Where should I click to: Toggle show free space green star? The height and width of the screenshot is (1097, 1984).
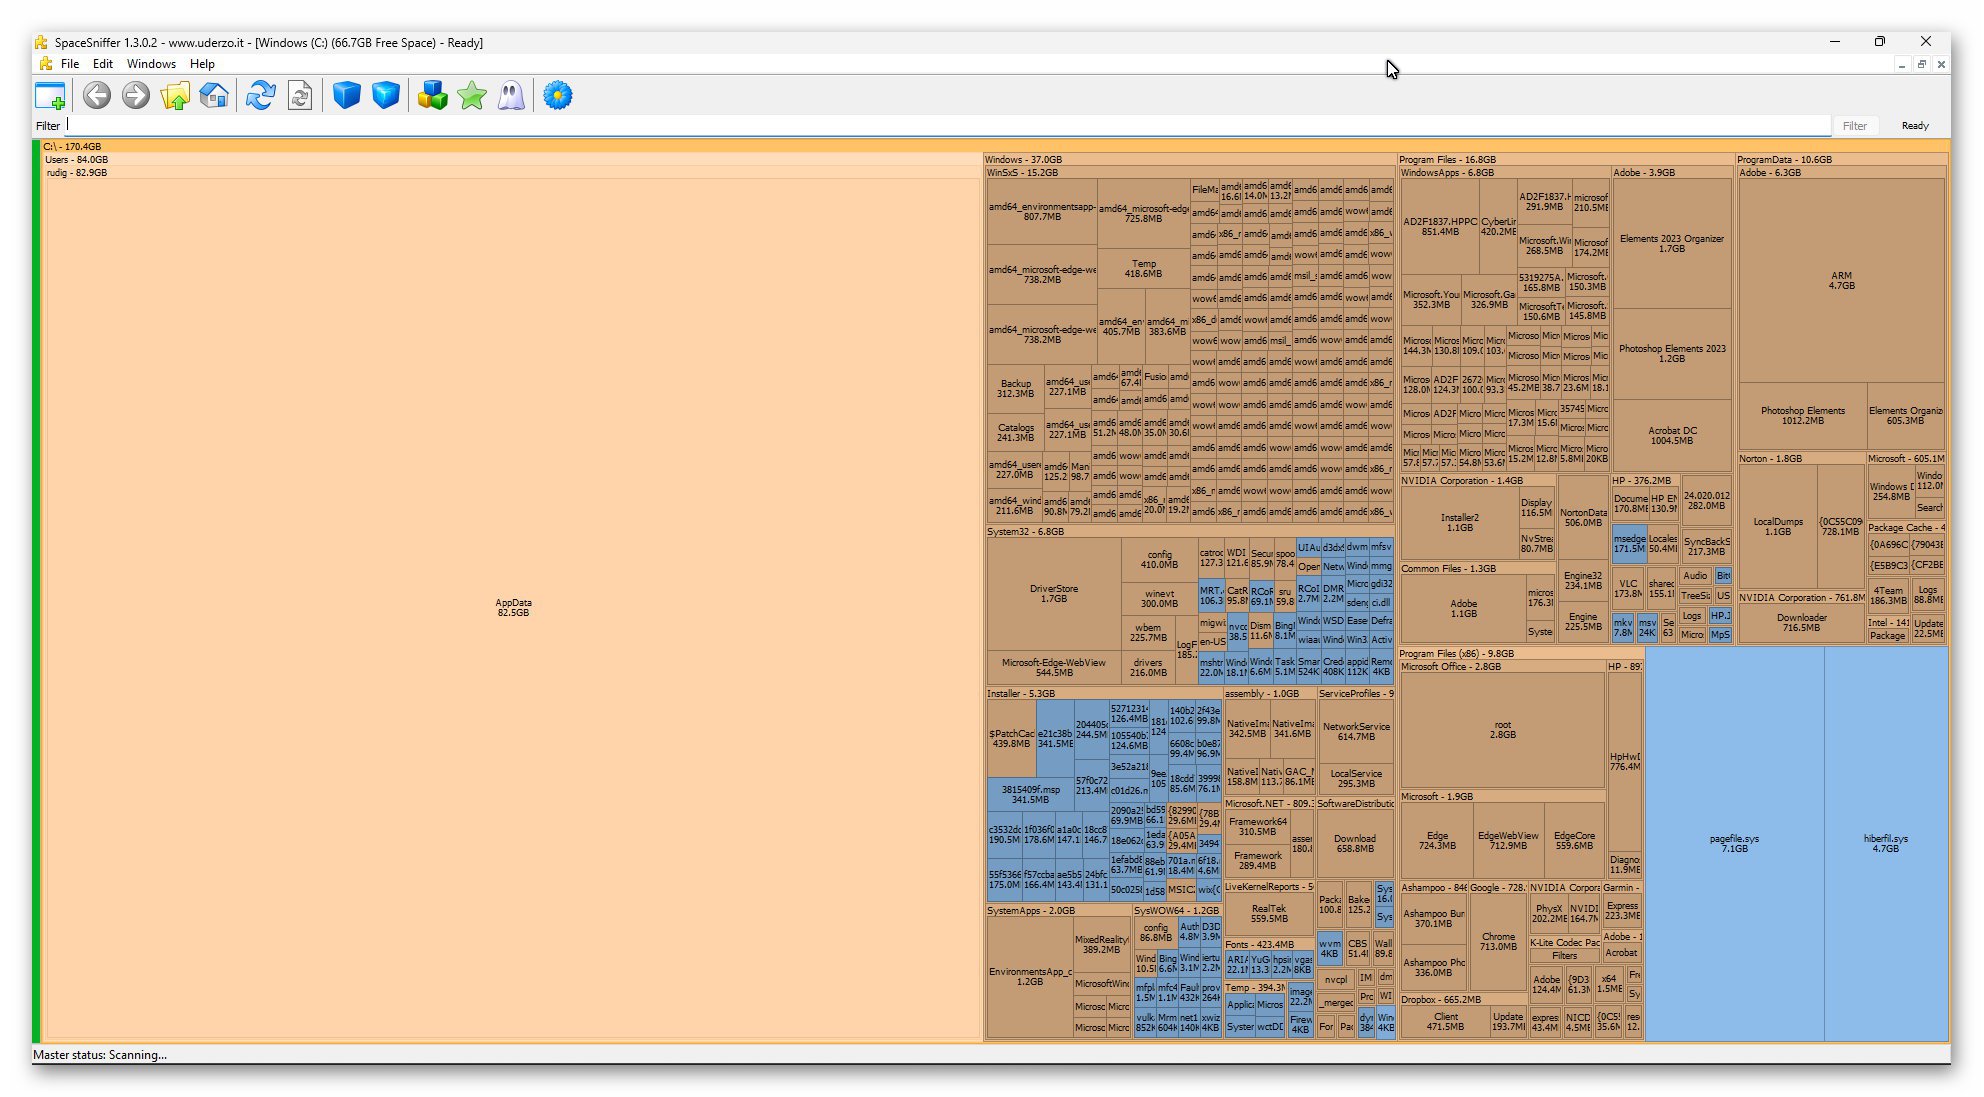(x=471, y=96)
